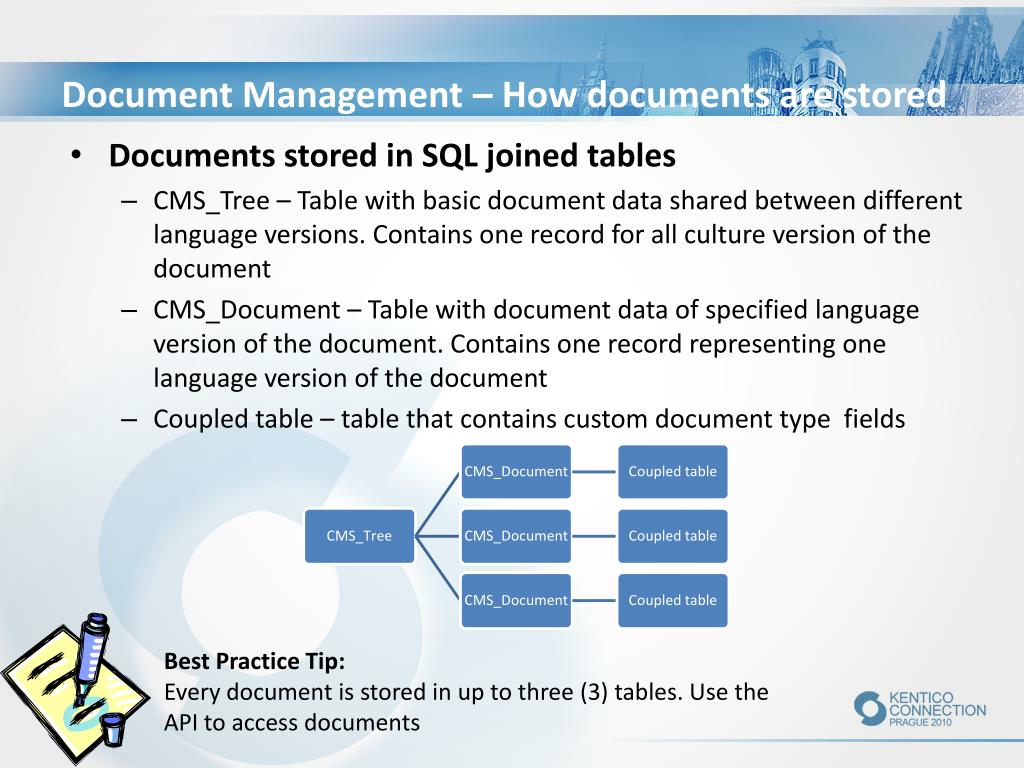This screenshot has height=768, width=1024.
Task: Select the bottom CMS_Document diagram box
Action: pos(516,600)
